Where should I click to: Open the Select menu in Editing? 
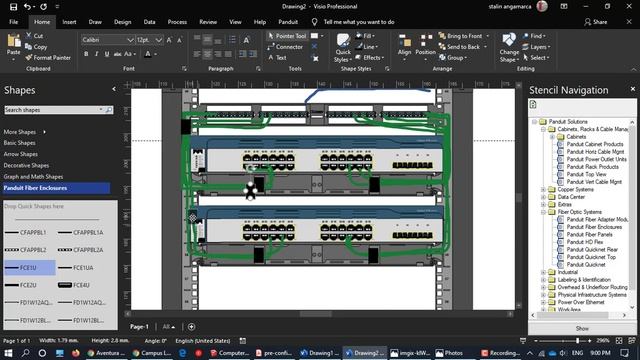[536, 58]
